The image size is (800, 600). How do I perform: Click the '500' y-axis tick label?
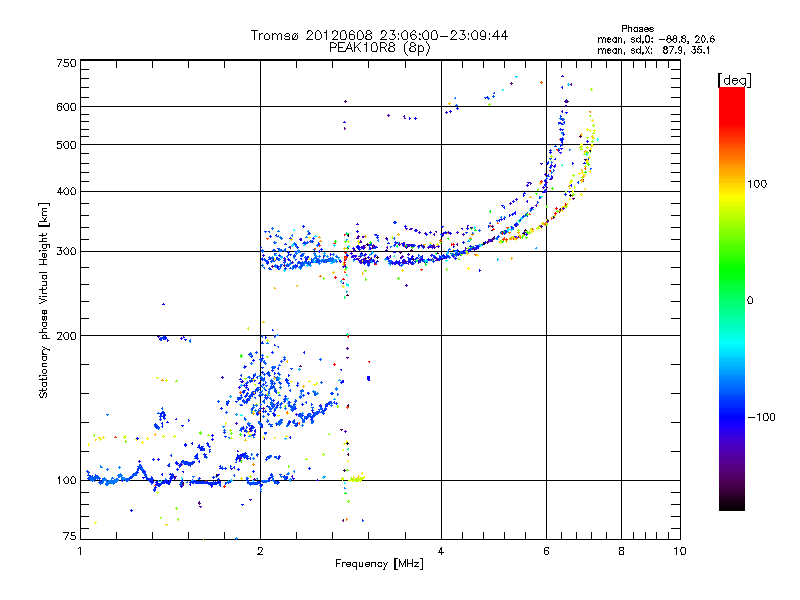coord(66,145)
